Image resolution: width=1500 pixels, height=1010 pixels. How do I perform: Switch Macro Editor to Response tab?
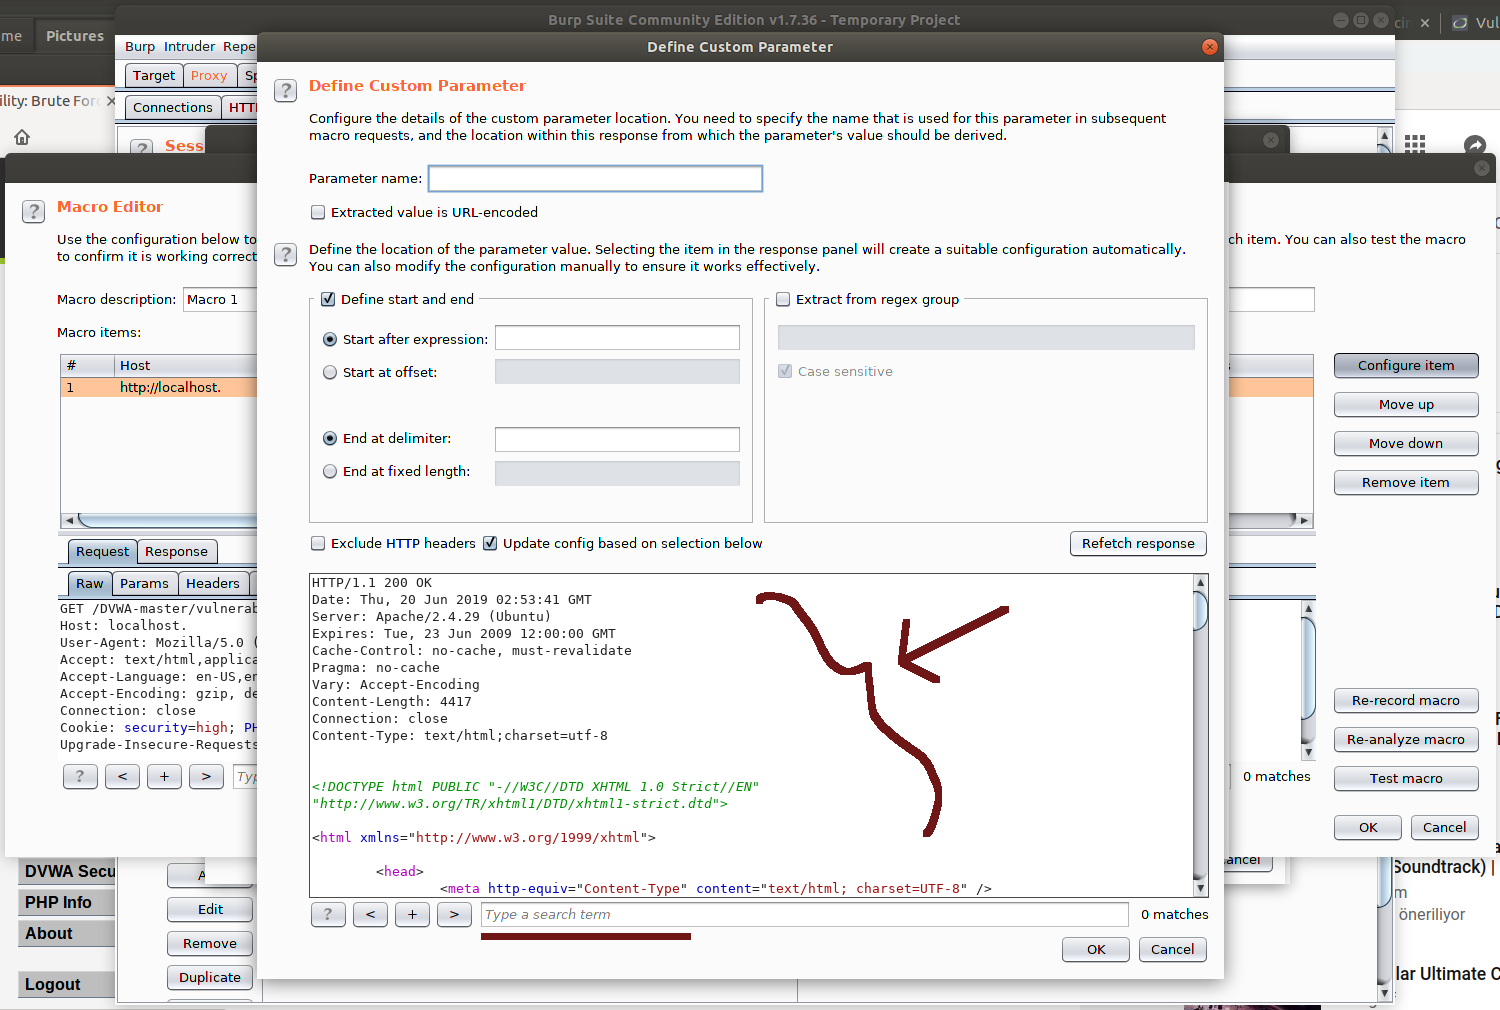[x=176, y=551]
